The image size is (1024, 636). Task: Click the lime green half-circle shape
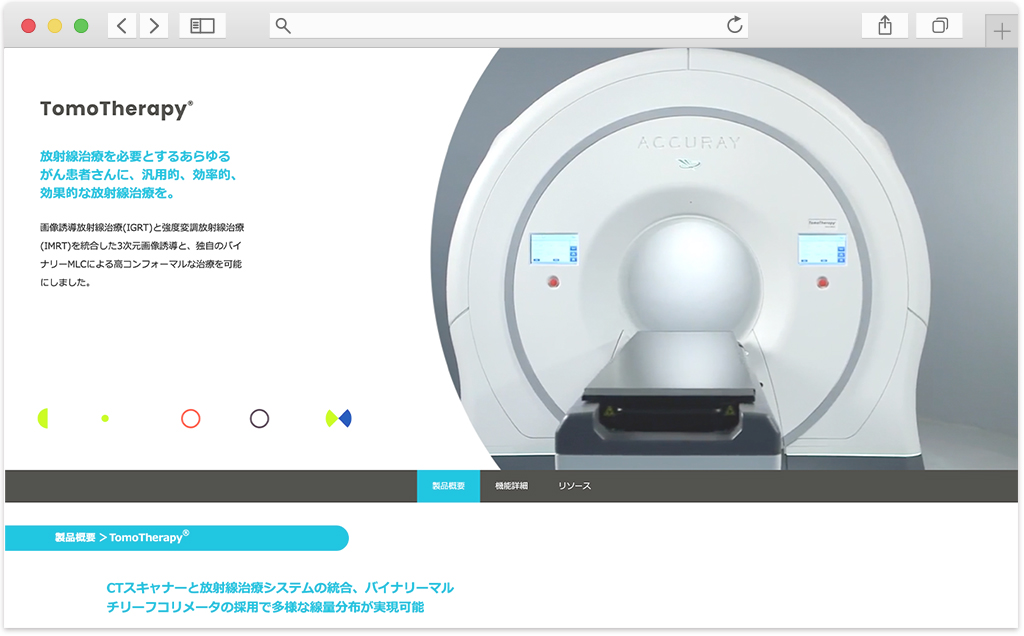43,419
